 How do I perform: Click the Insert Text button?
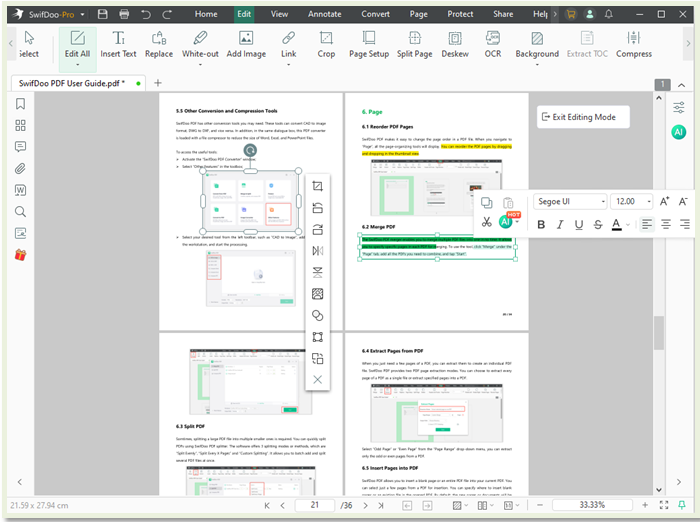[118, 44]
